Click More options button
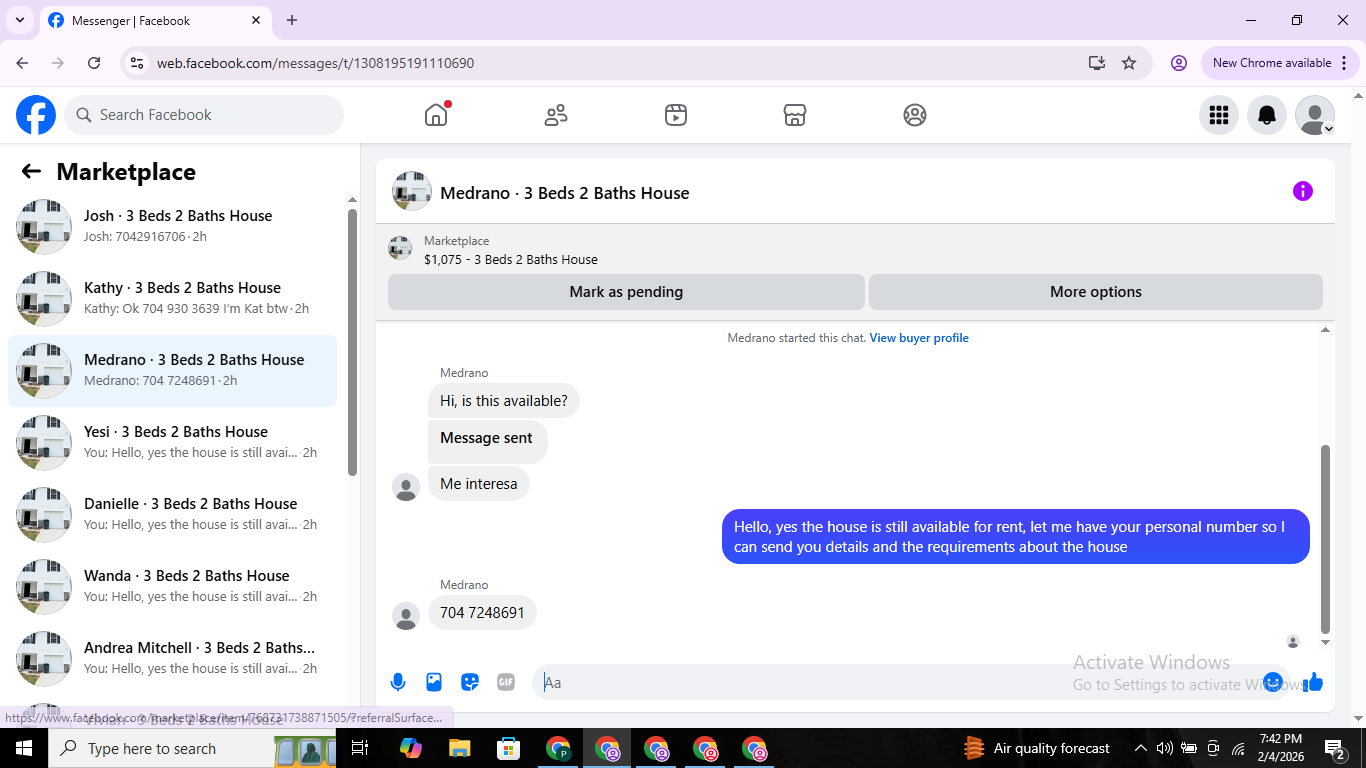Image resolution: width=1366 pixels, height=768 pixels. [x=1096, y=292]
